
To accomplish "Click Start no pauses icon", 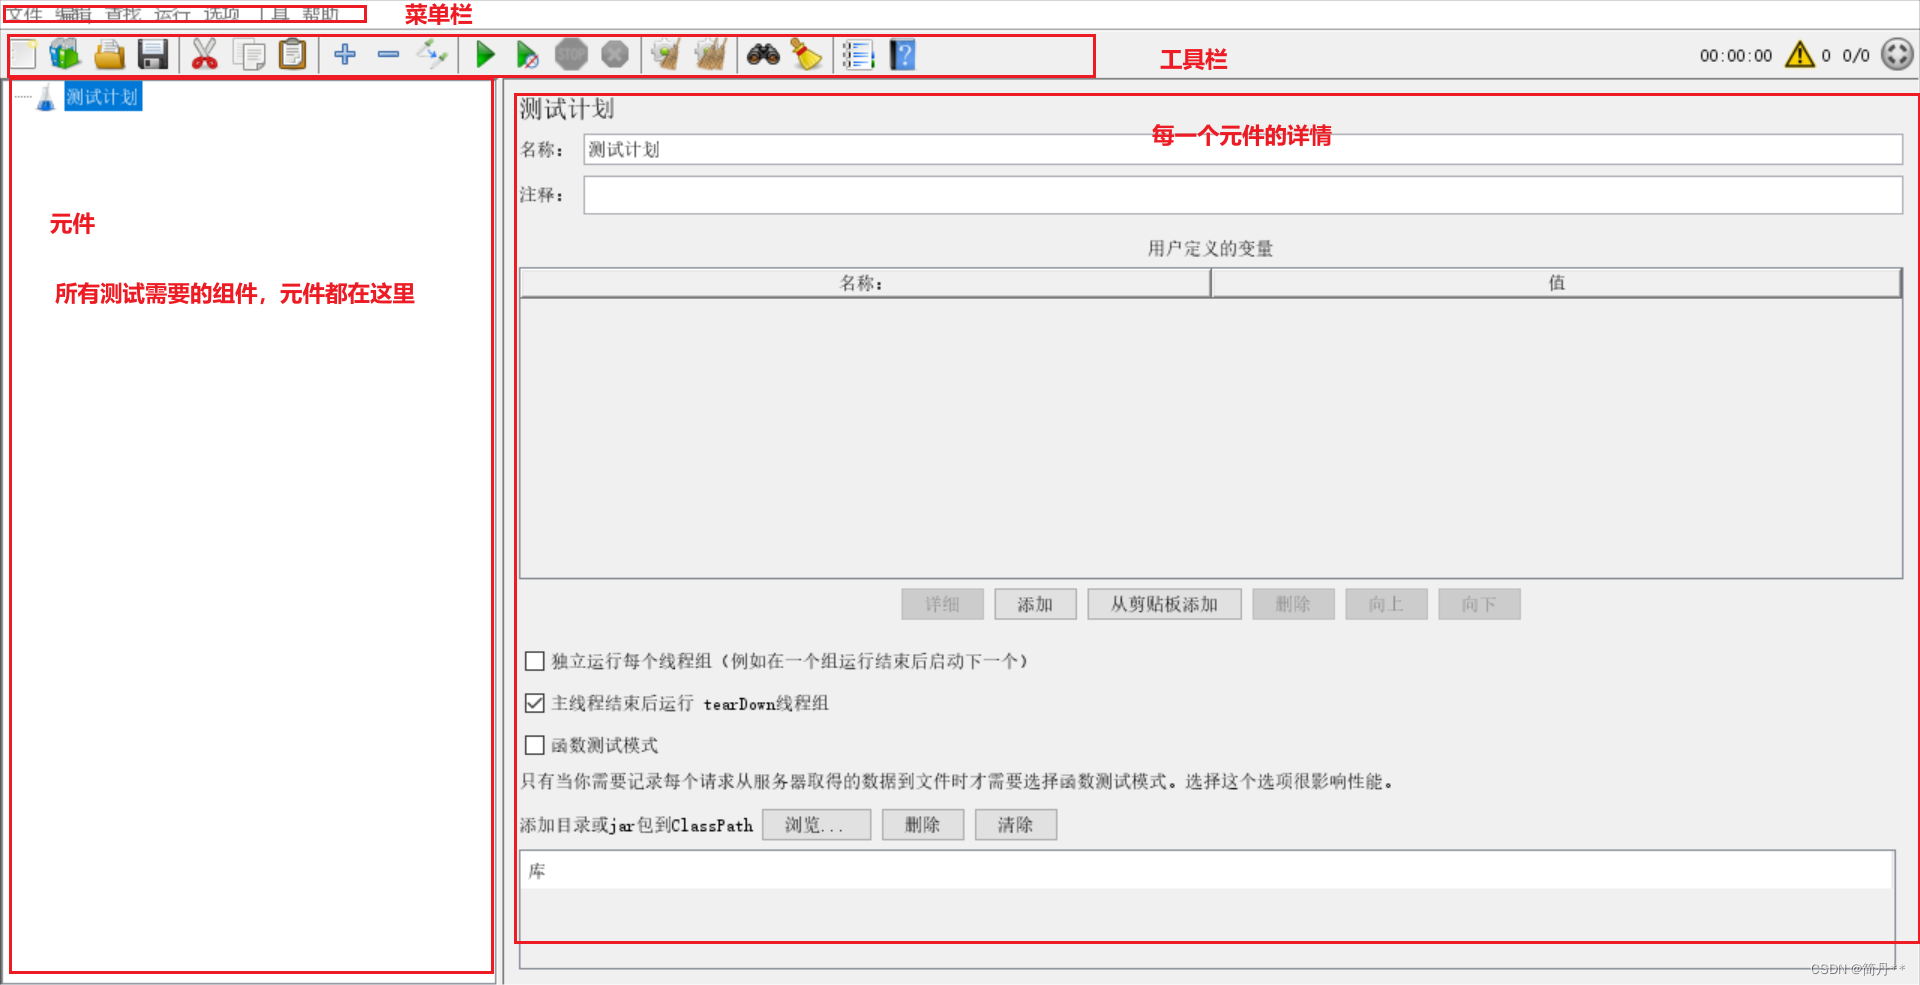I will tap(527, 55).
